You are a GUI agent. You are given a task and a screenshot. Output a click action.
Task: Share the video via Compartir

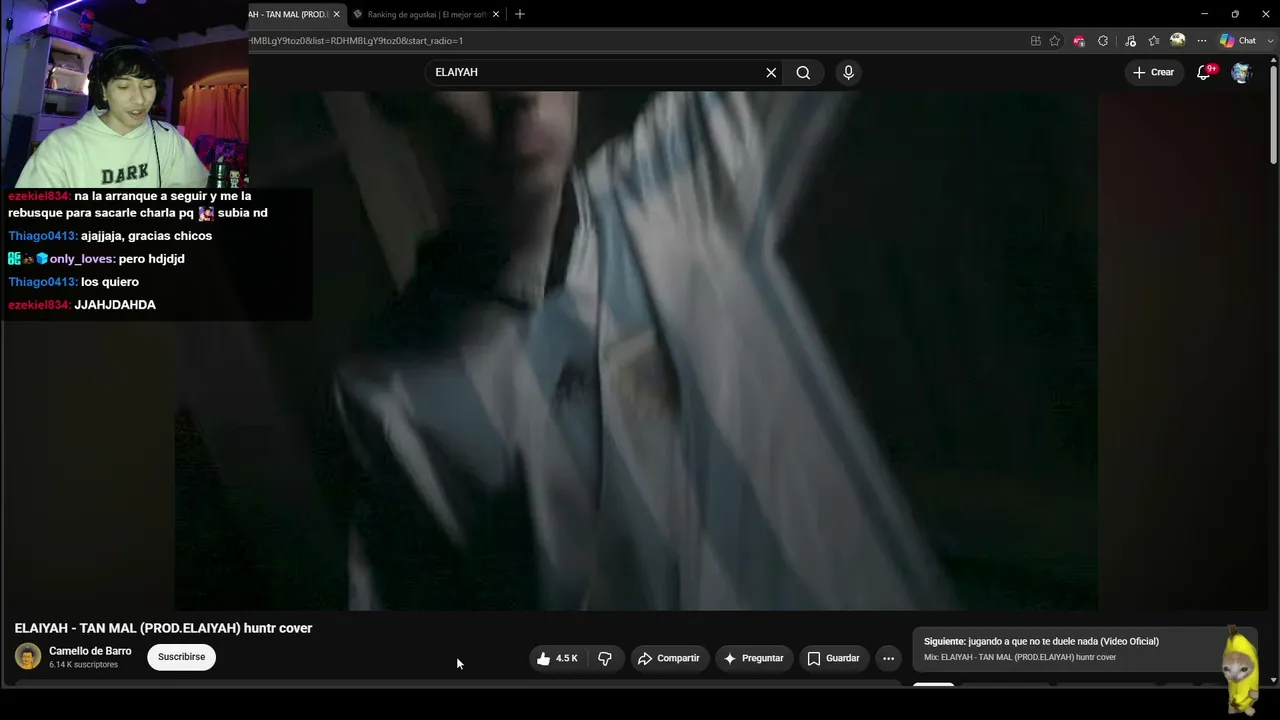668,658
